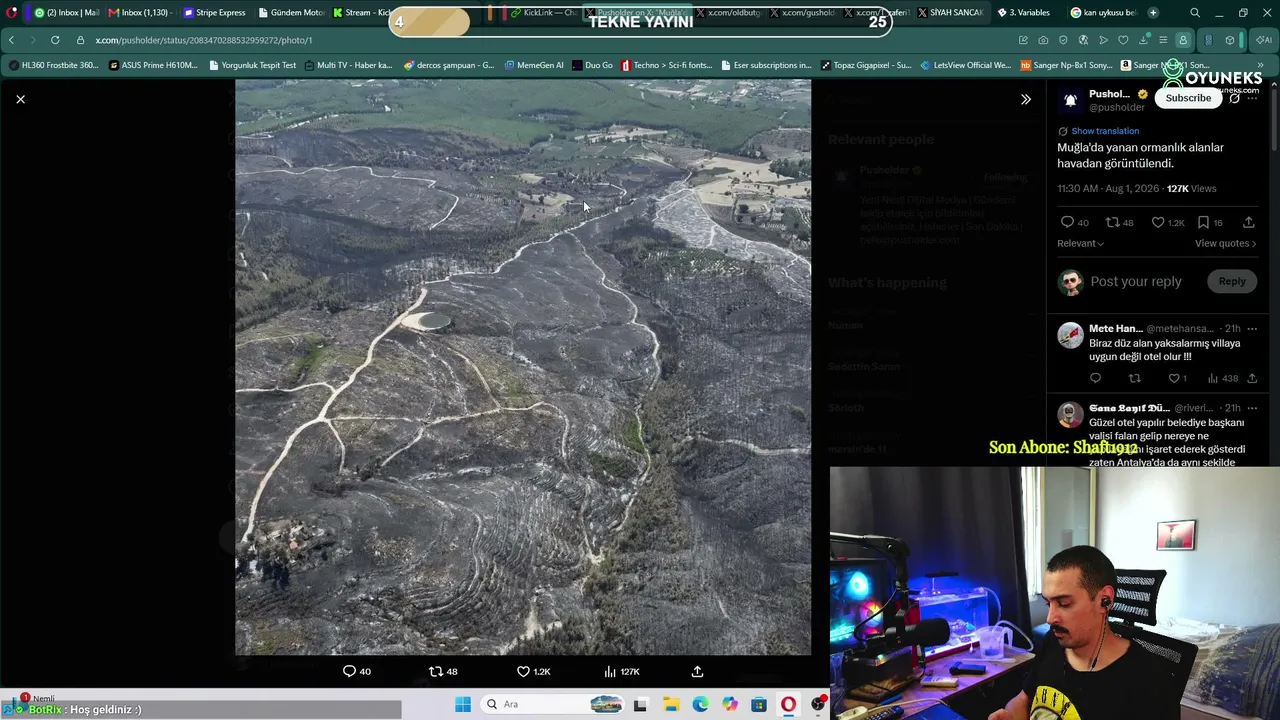The height and width of the screenshot is (720, 1280).
Task: Focus the Post your reply field
Action: (1136, 281)
